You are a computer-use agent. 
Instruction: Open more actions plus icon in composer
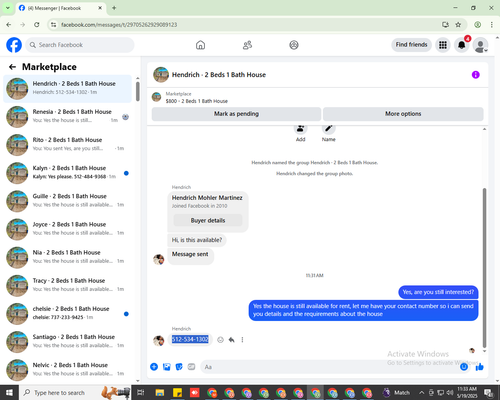pyautogui.click(x=154, y=367)
